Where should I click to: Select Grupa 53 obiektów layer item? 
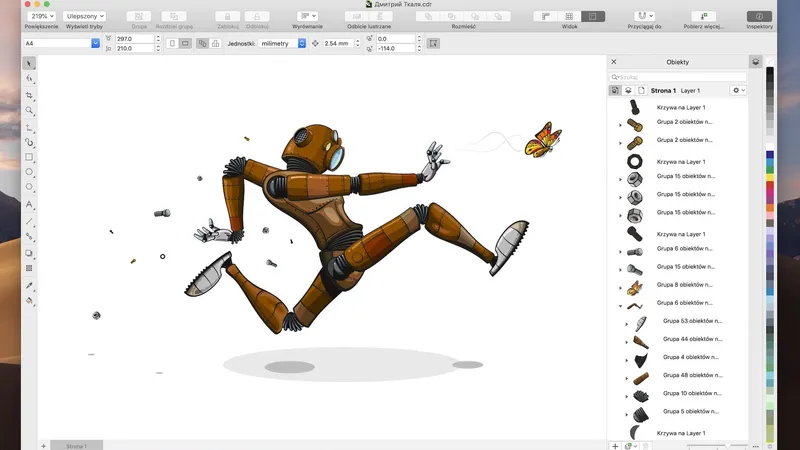click(691, 321)
